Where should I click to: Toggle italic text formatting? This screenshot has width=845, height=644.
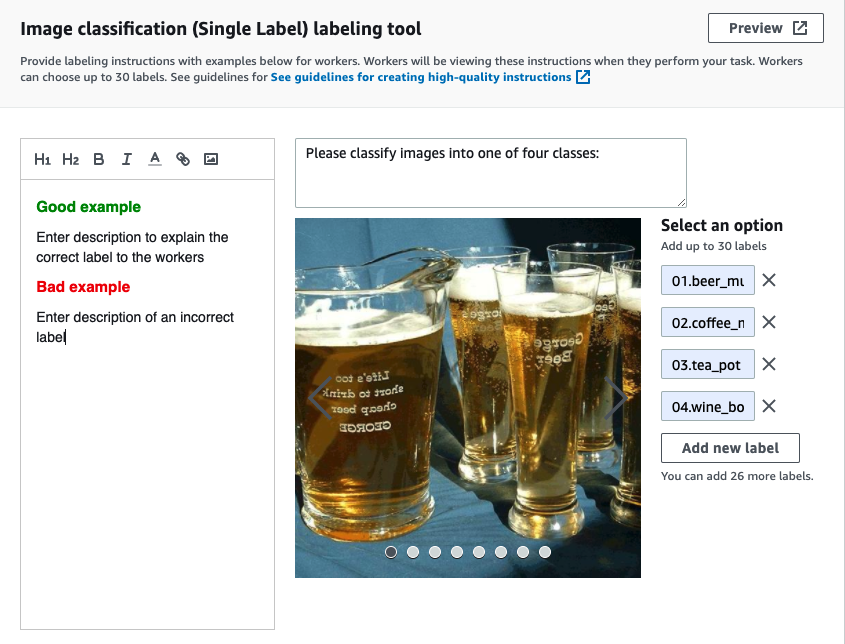(x=126, y=159)
